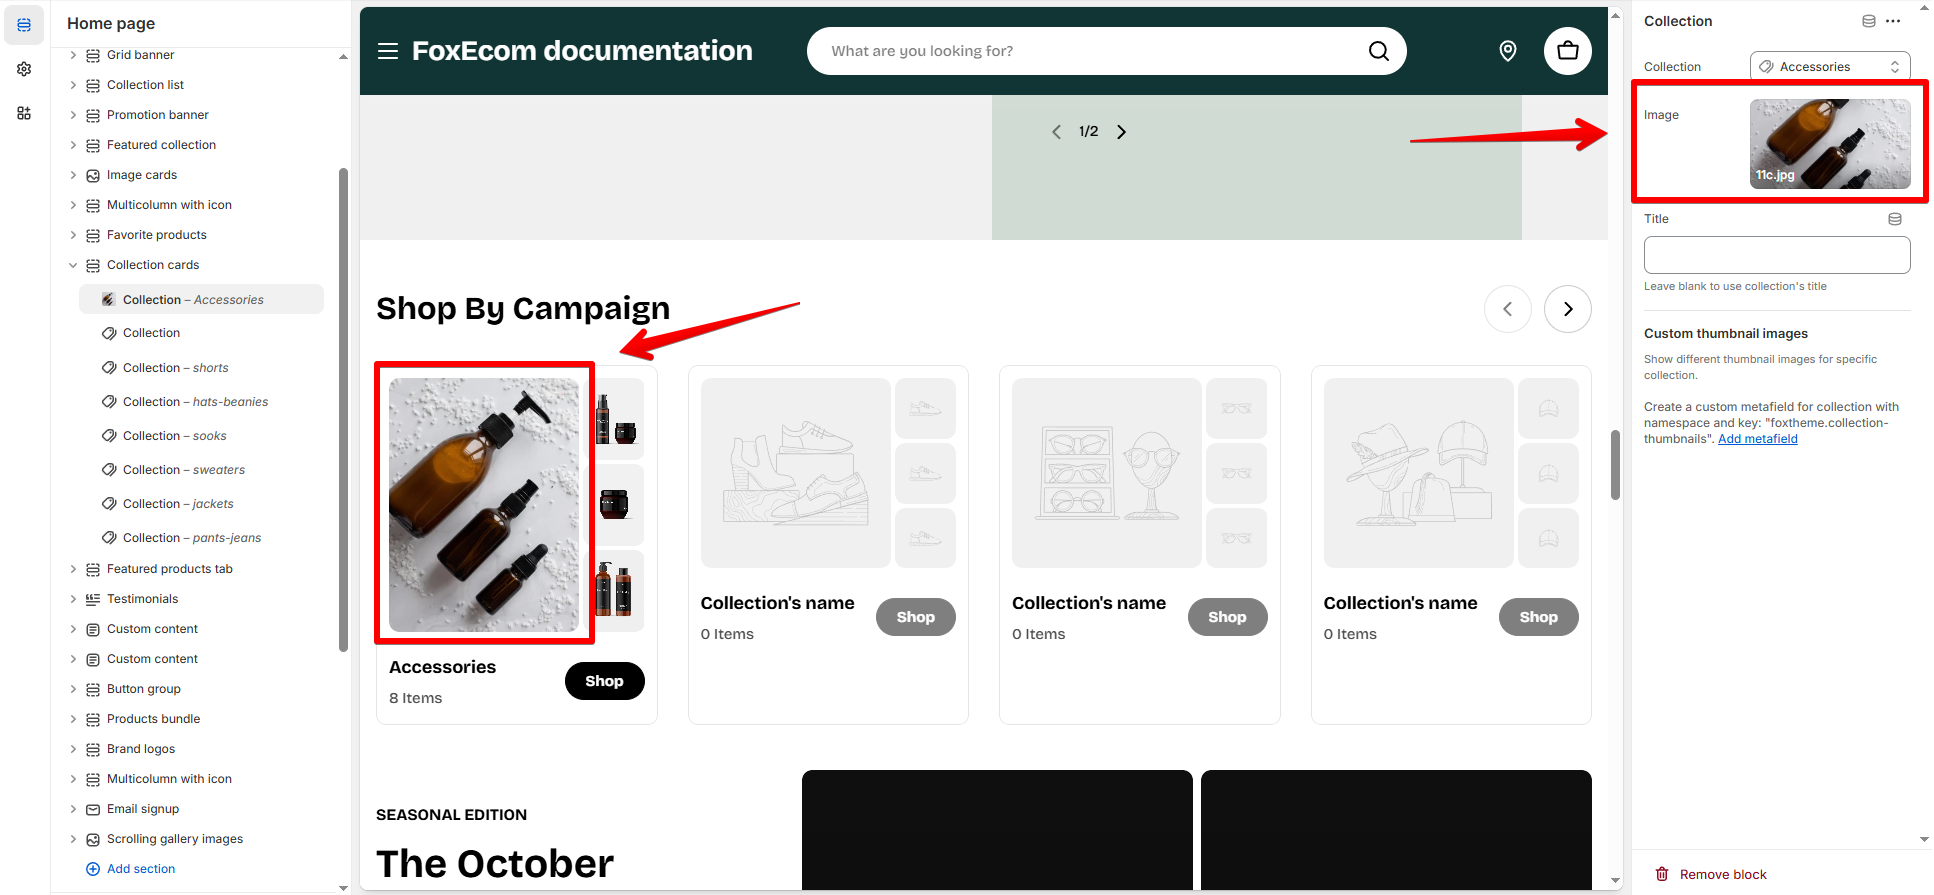Open the Collection block more-actions menu

(1893, 21)
